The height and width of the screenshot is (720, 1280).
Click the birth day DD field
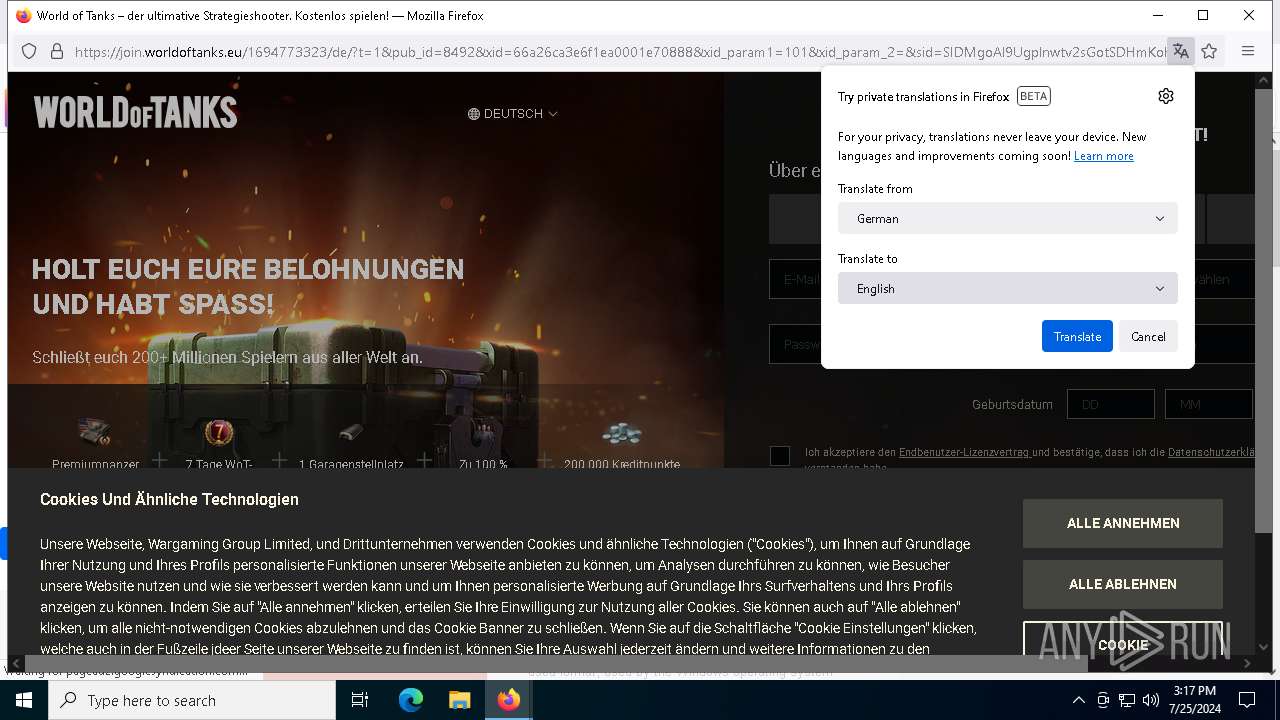(x=1111, y=404)
